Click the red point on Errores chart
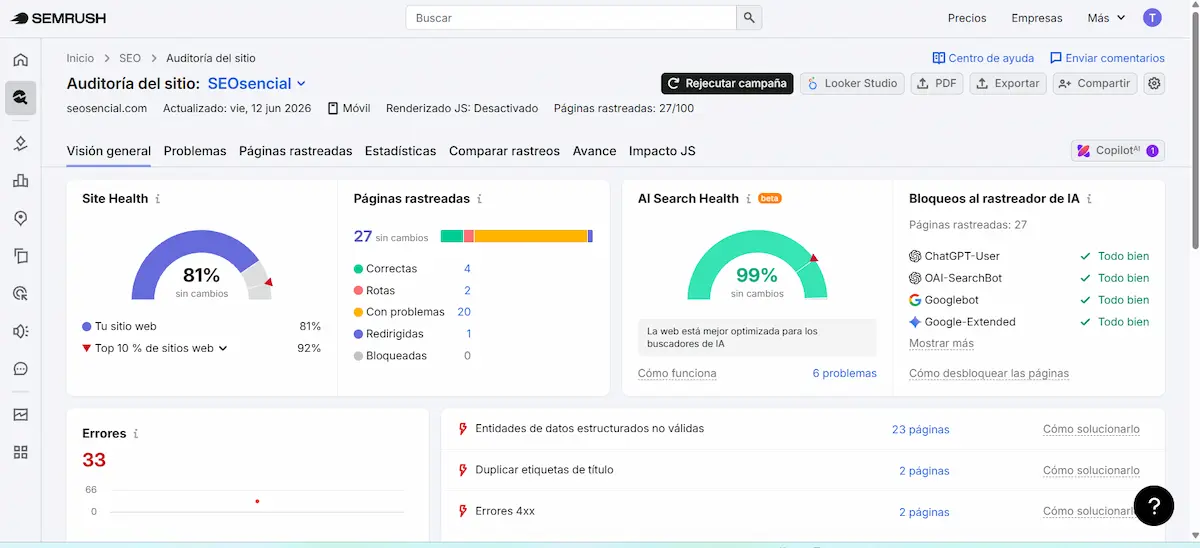The width and height of the screenshot is (1200, 548). 257,501
